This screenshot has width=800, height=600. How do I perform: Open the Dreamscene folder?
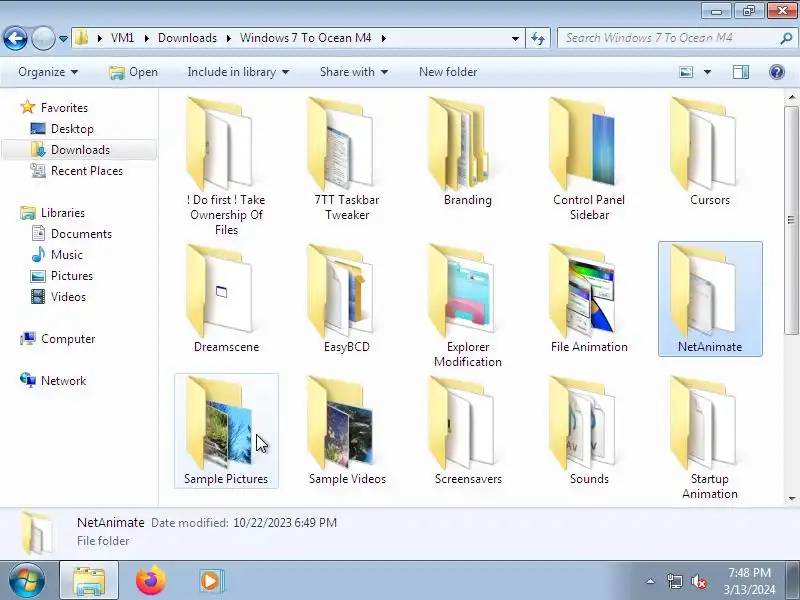[x=226, y=298]
